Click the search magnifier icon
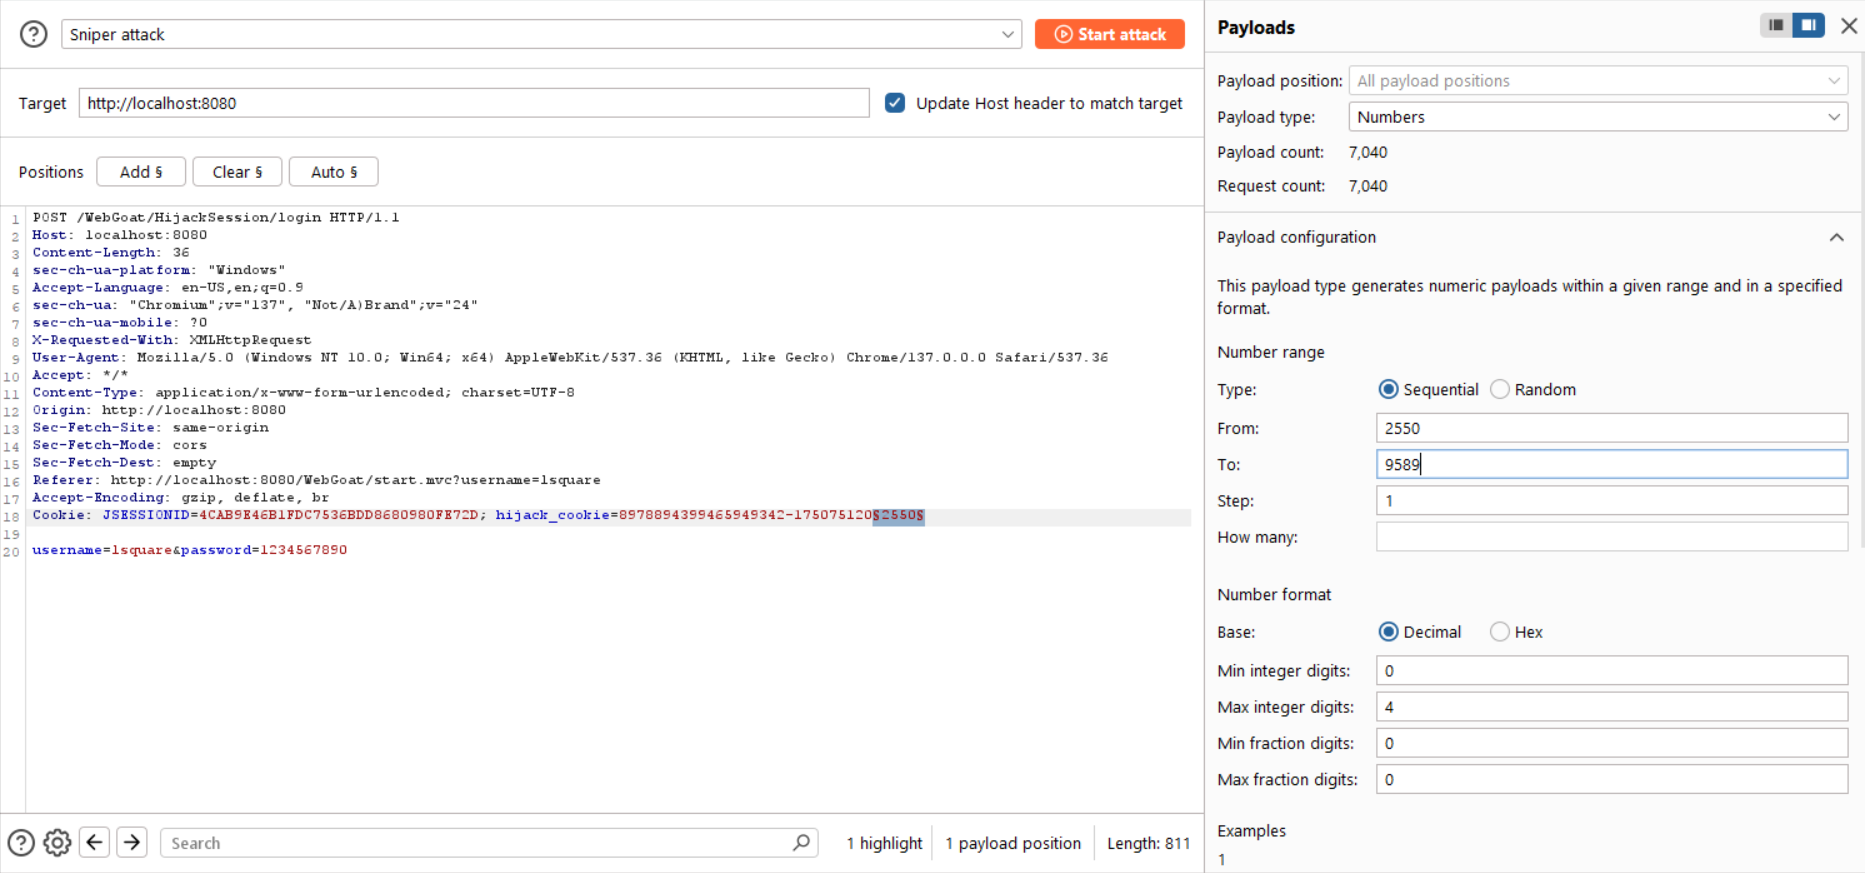 (802, 843)
